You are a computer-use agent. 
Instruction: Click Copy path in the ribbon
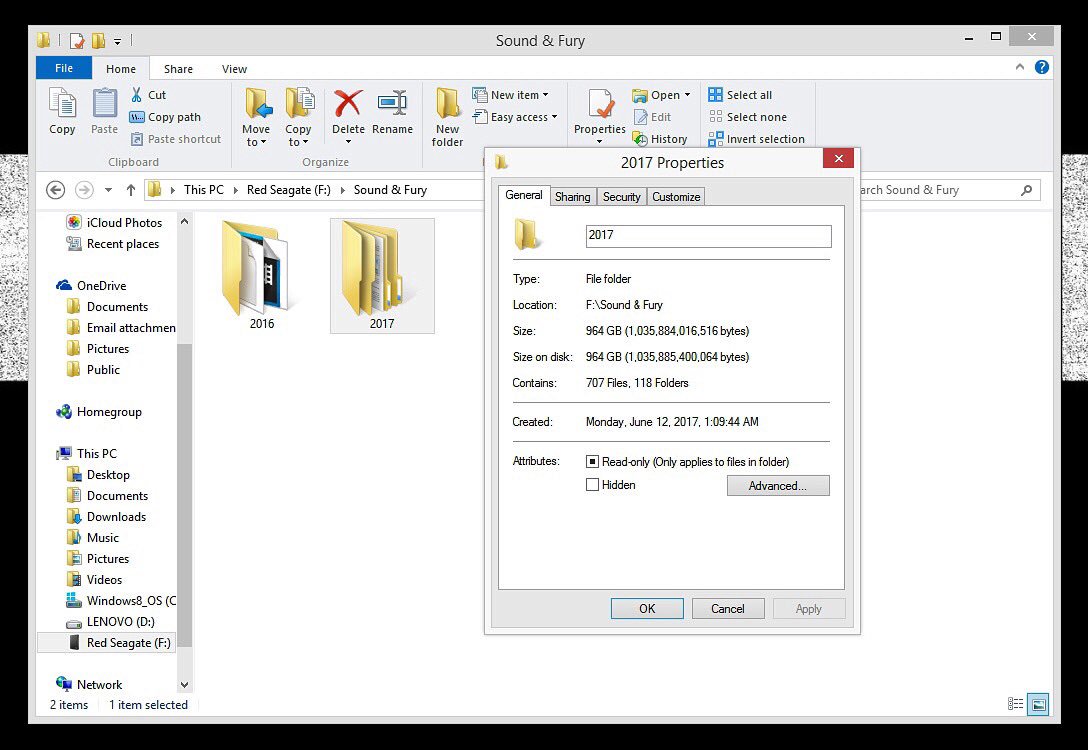(x=165, y=117)
